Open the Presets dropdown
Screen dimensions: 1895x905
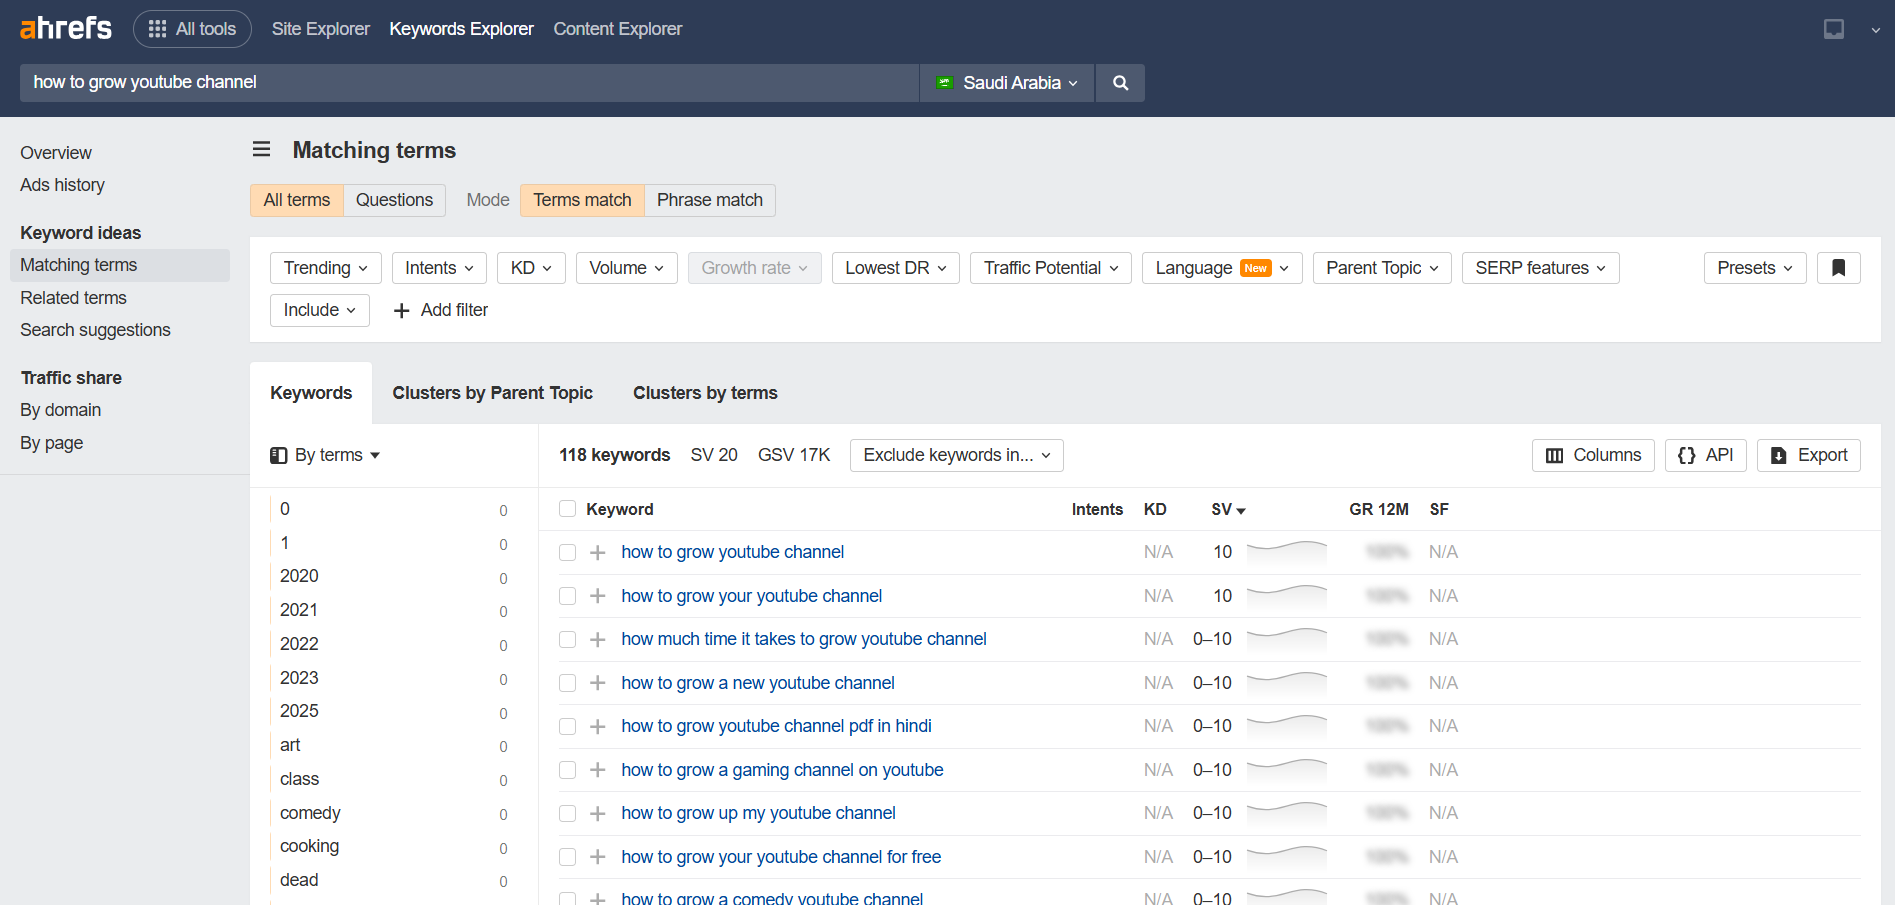pos(1755,268)
